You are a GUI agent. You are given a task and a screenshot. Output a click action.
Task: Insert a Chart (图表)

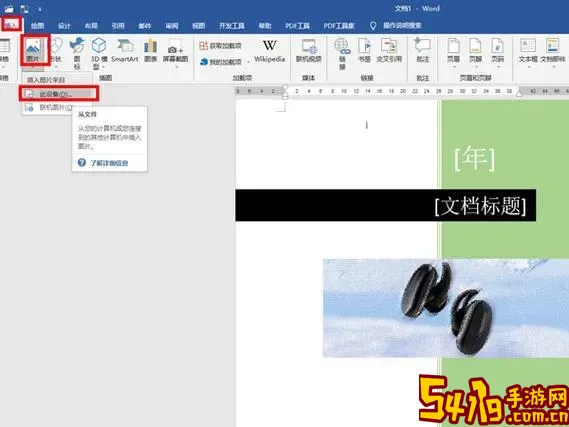(150, 50)
